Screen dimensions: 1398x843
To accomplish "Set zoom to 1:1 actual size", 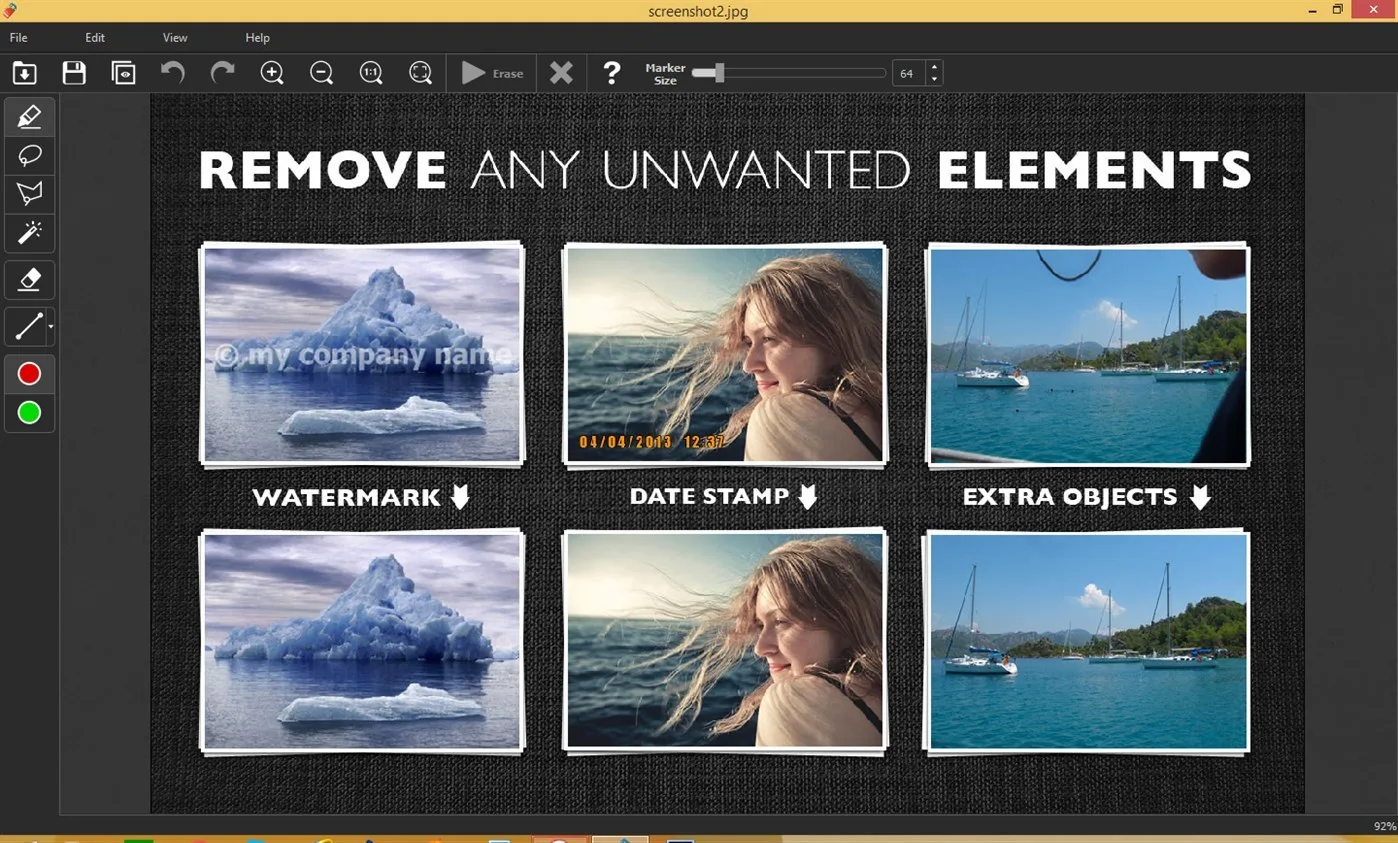I will (371, 73).
